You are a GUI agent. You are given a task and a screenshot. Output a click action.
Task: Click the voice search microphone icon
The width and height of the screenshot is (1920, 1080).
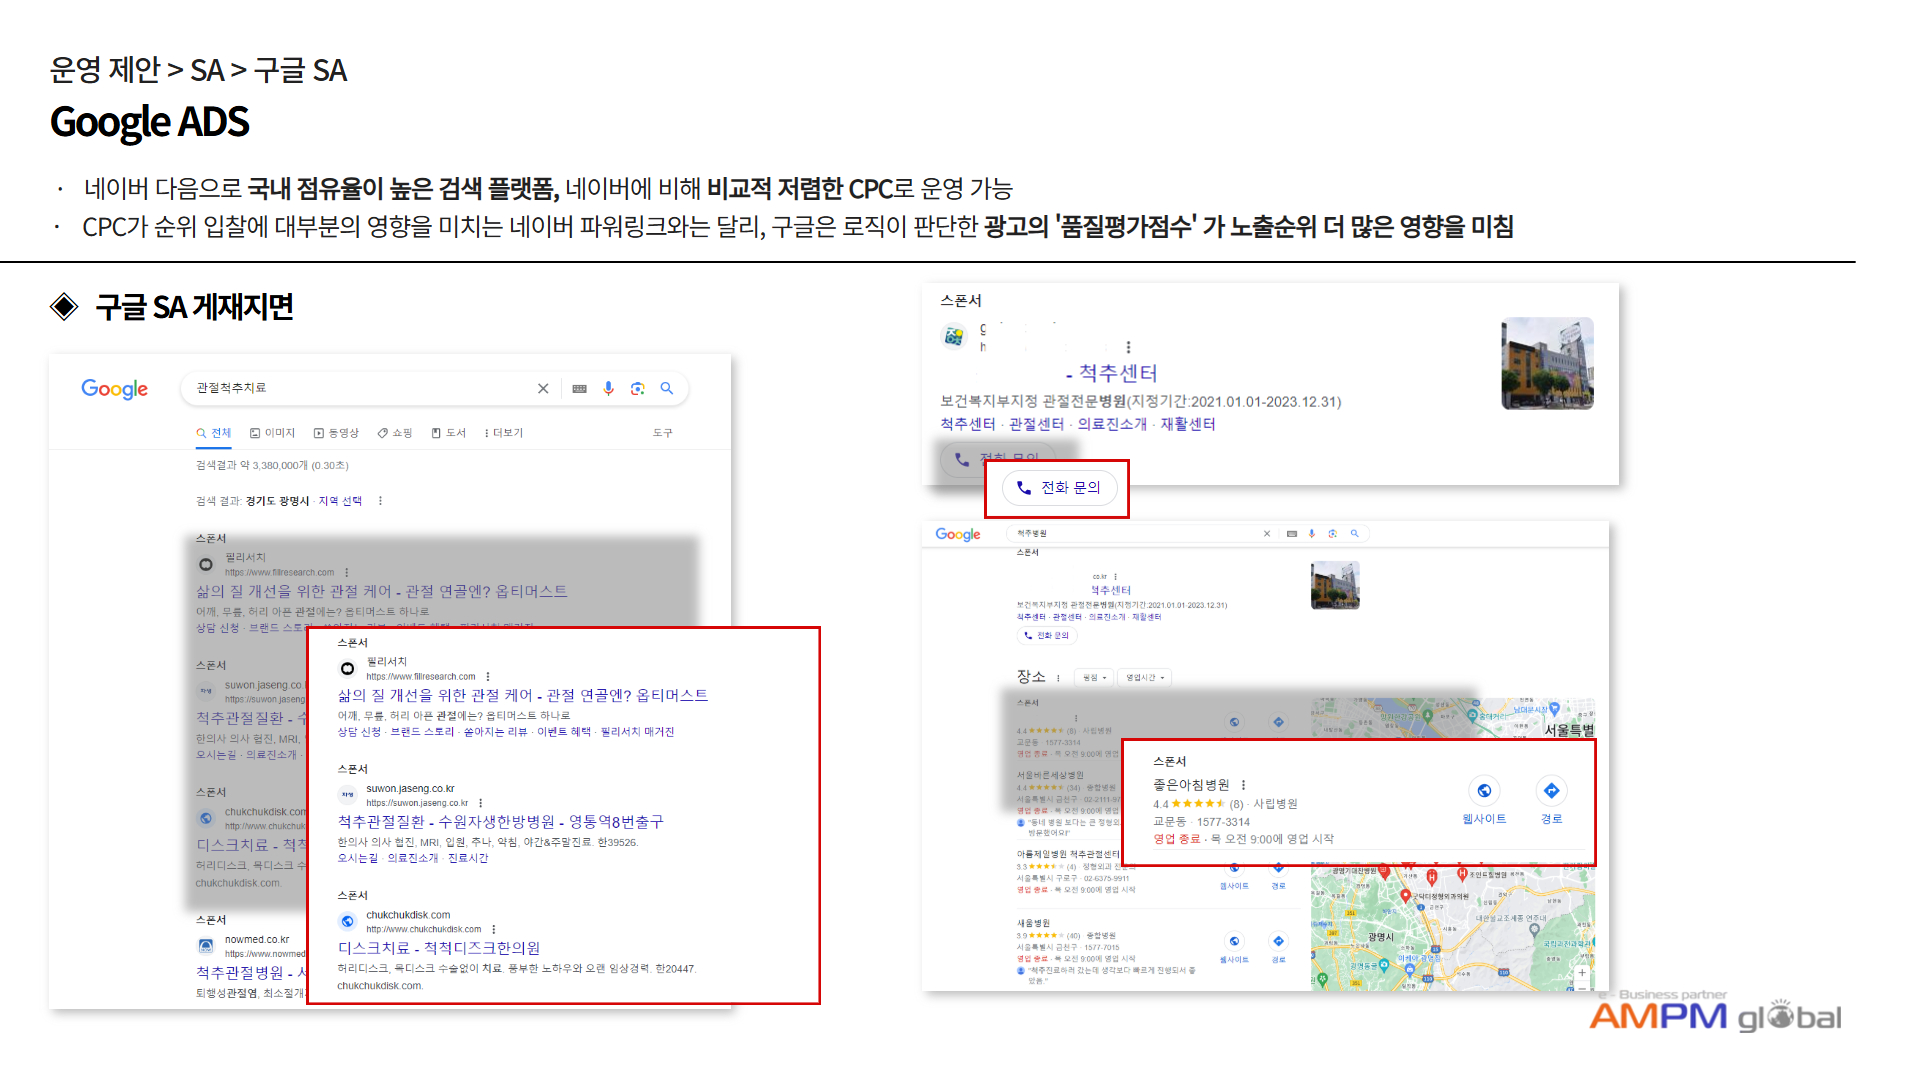(x=608, y=388)
